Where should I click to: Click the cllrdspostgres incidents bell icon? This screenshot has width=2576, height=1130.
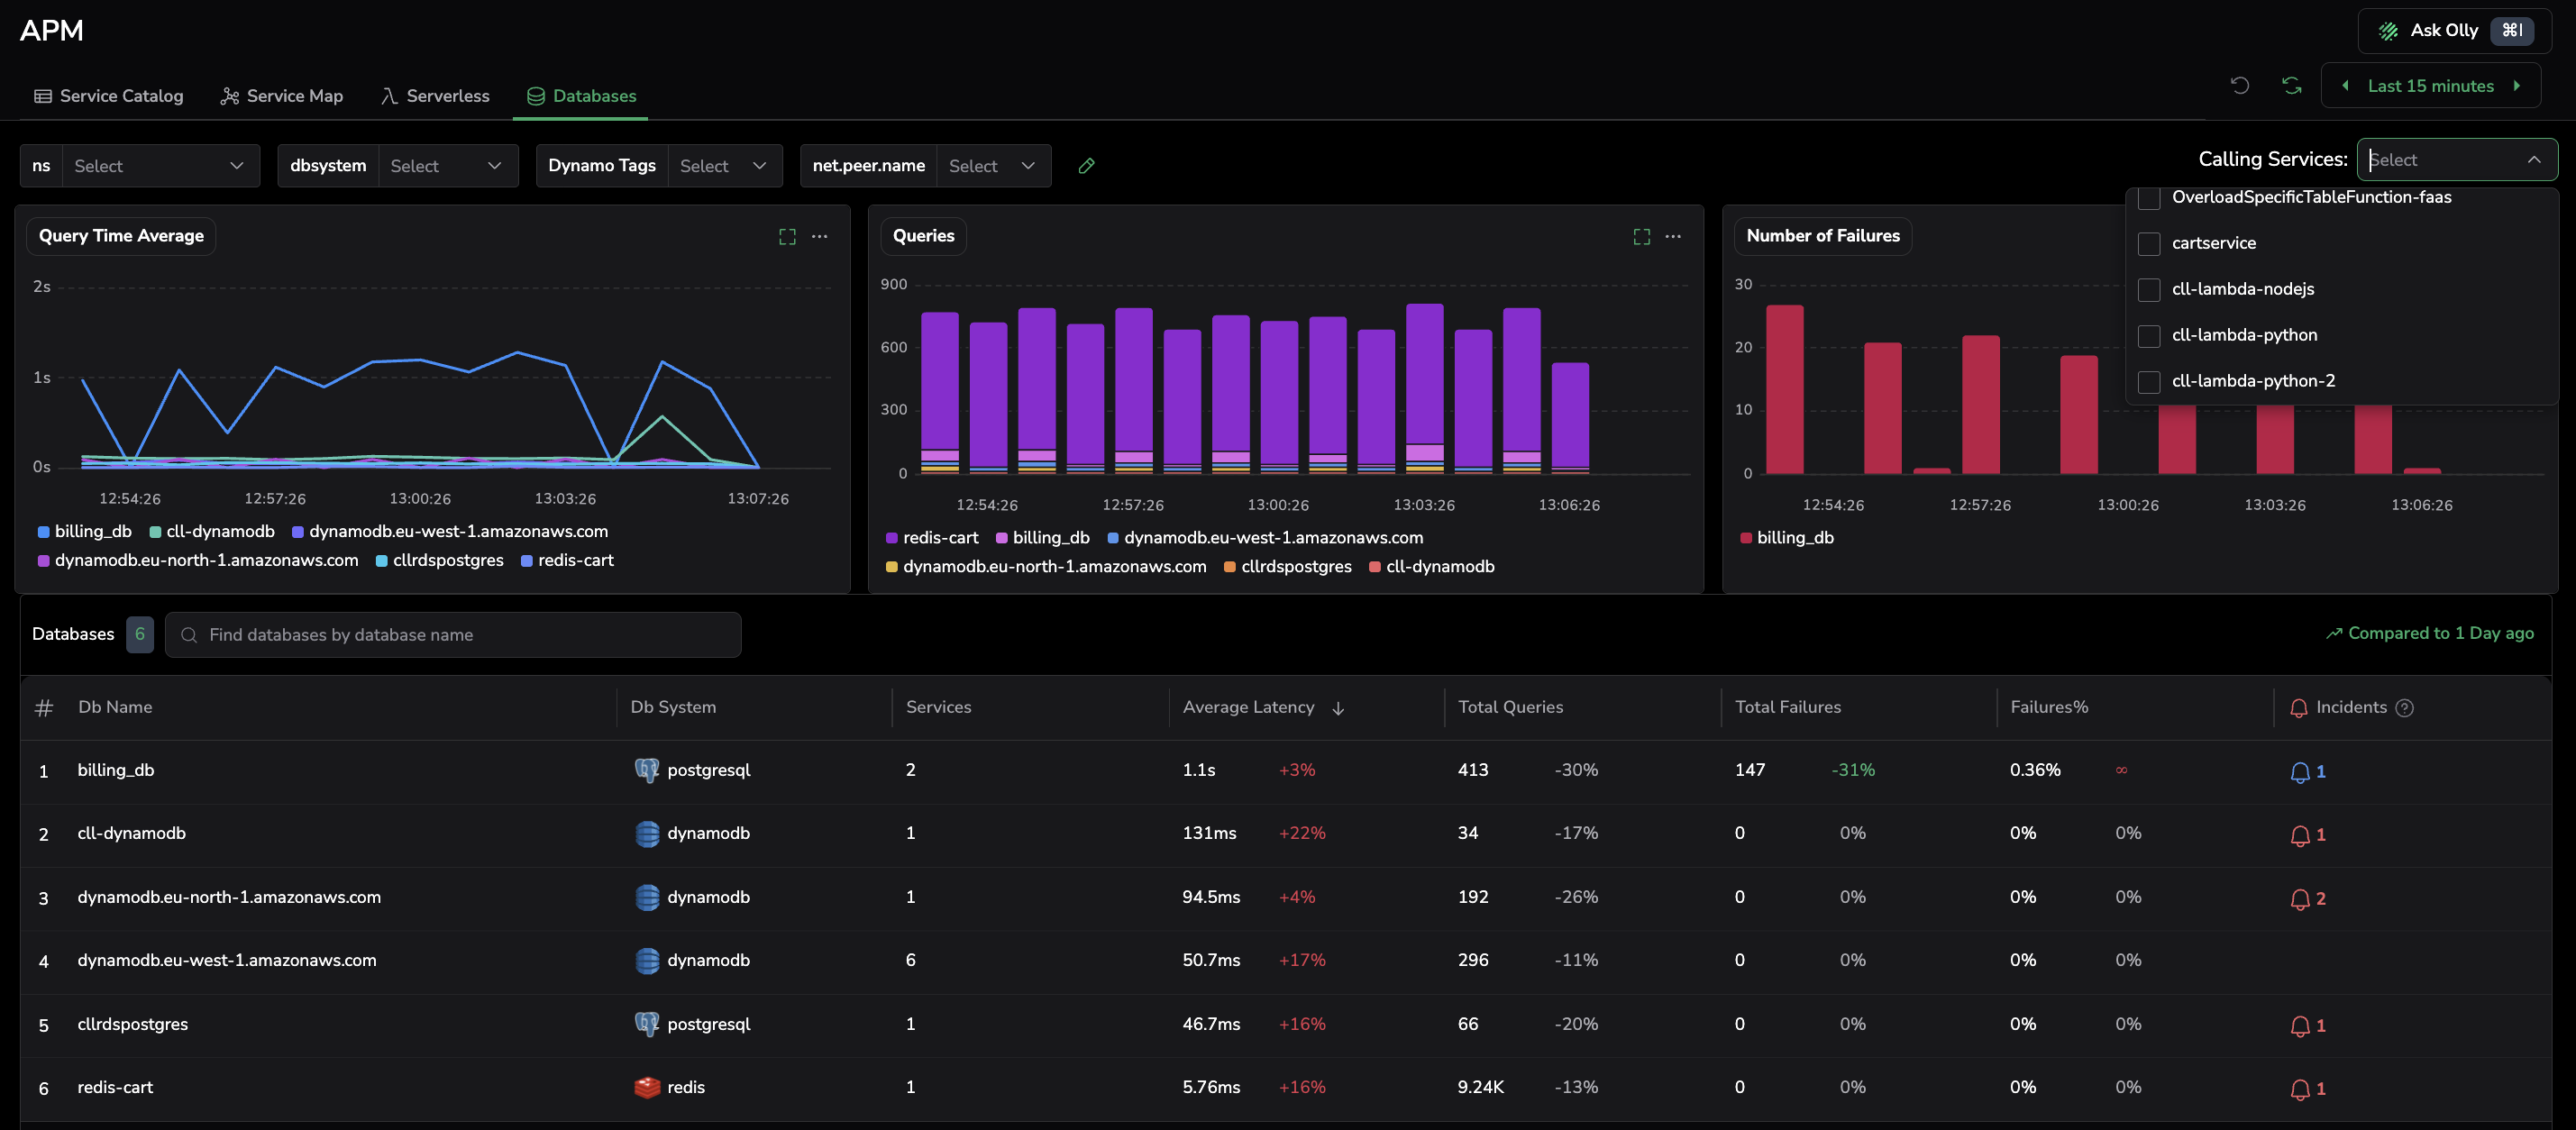click(x=2299, y=1026)
